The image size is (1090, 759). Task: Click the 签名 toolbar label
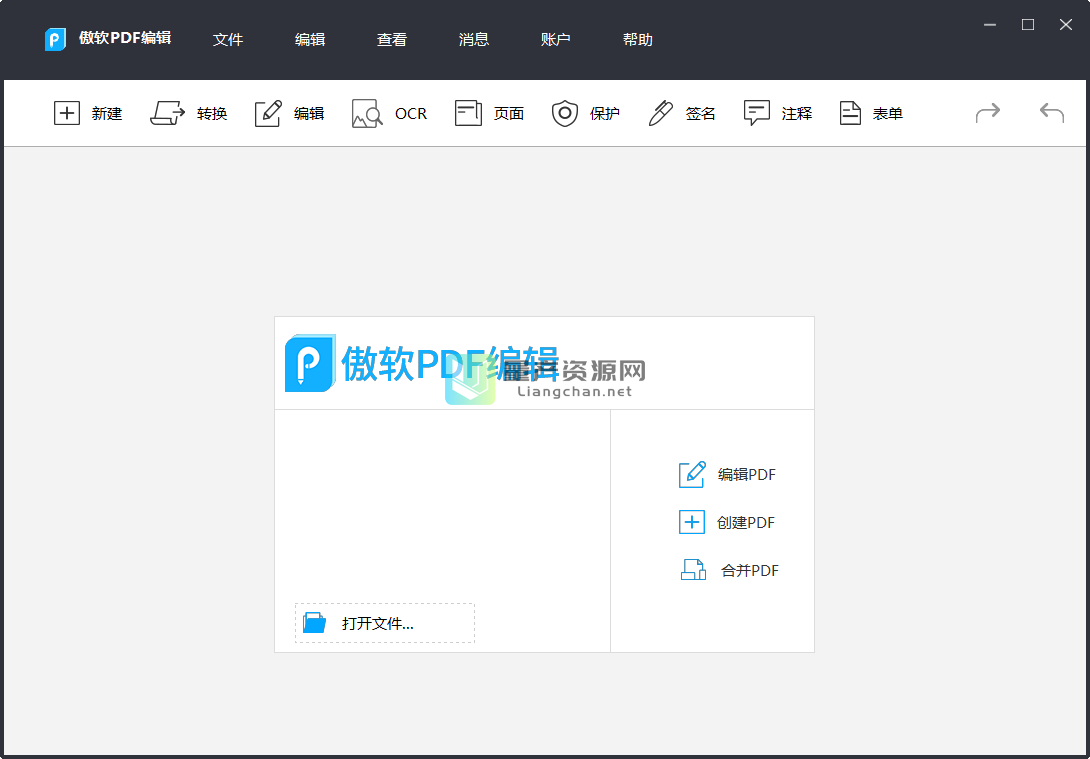[x=701, y=113]
